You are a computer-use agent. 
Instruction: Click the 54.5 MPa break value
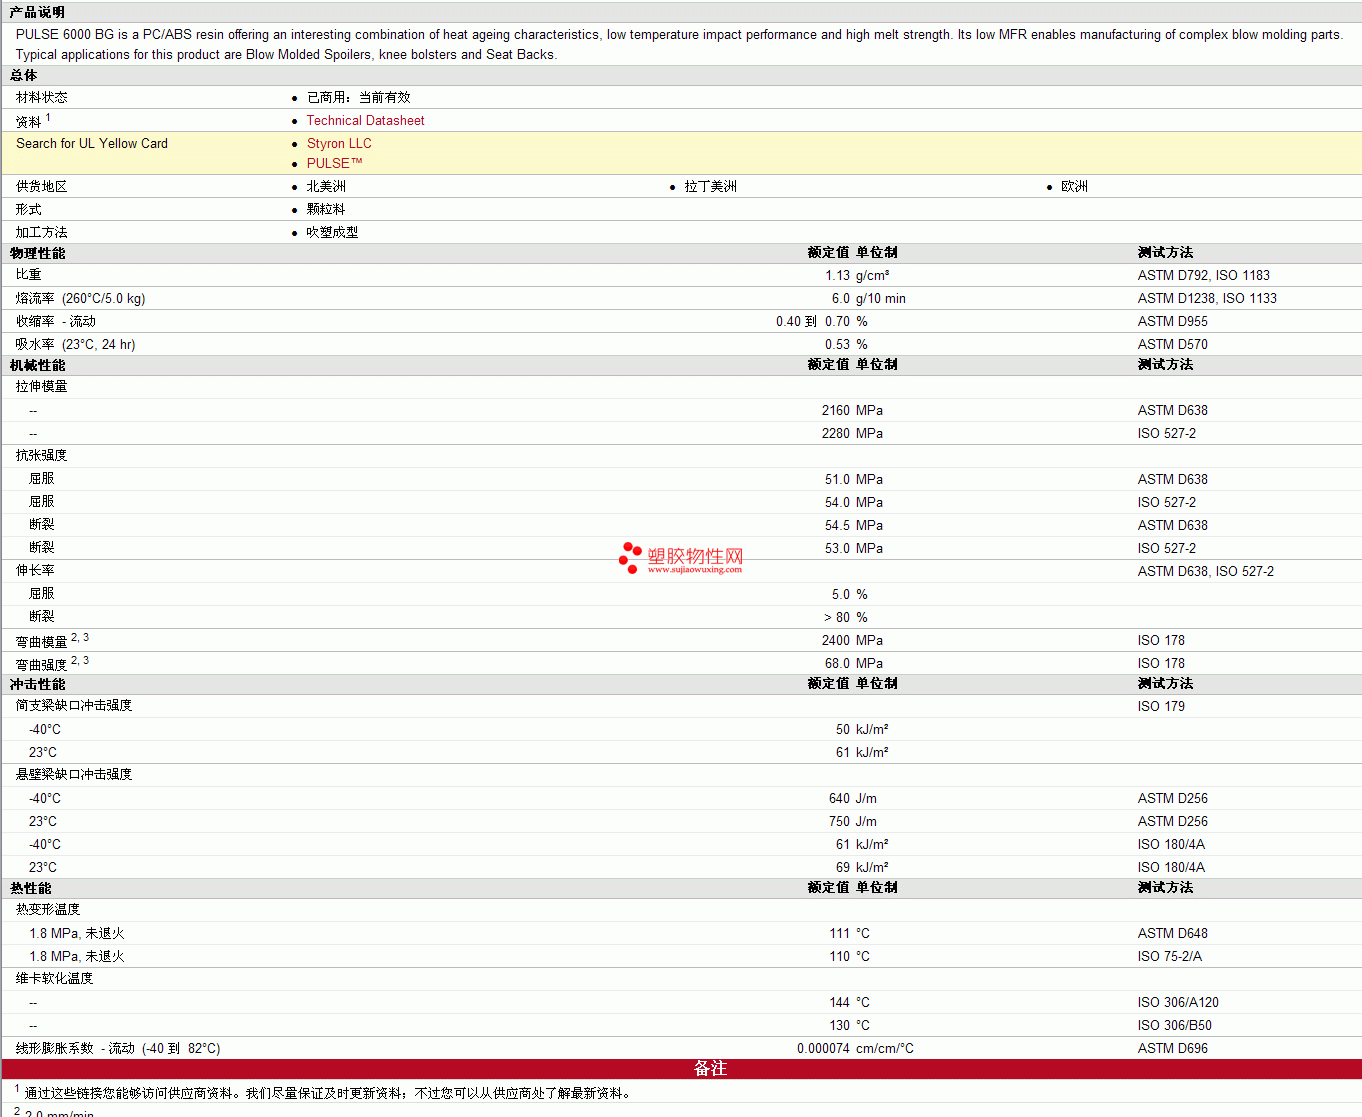pyautogui.click(x=854, y=525)
